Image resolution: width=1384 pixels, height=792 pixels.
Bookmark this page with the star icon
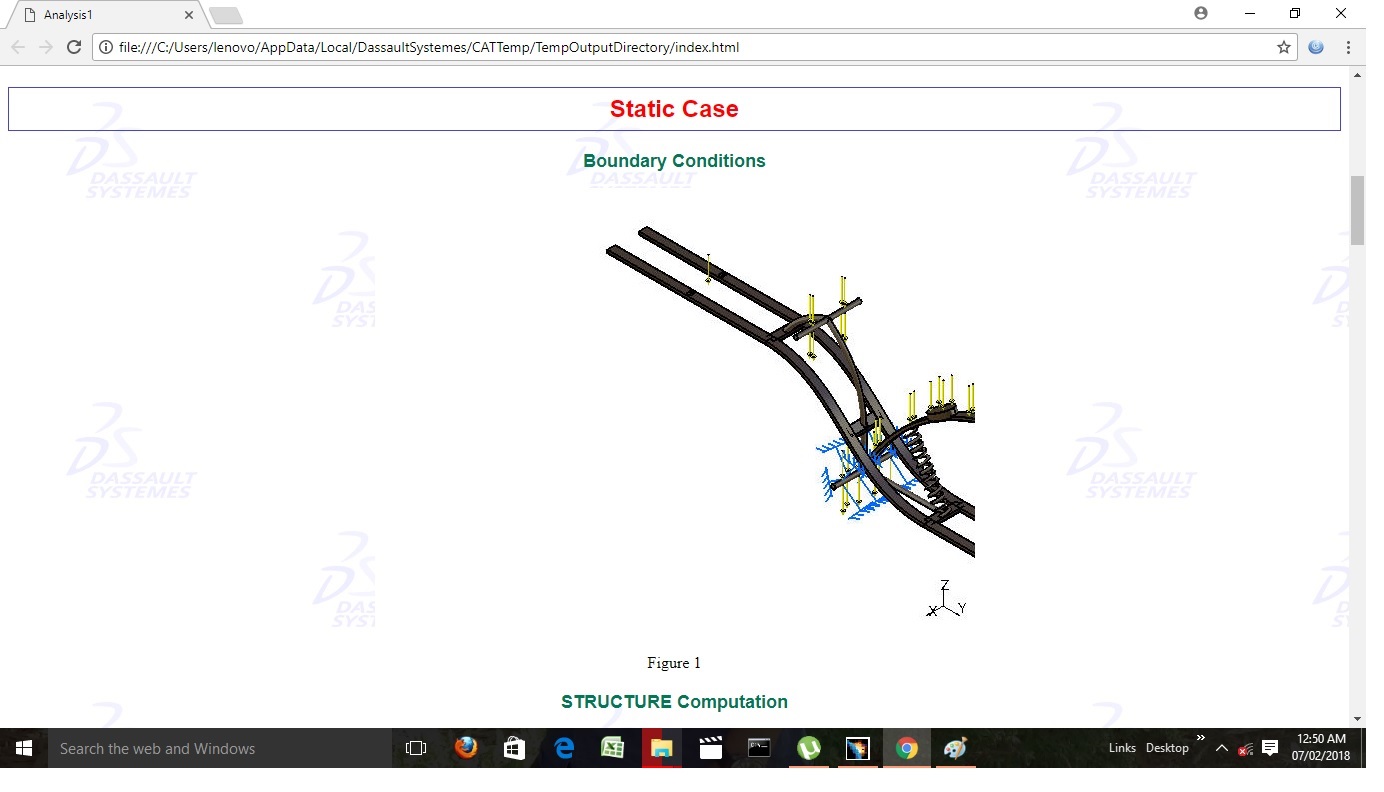coord(1284,47)
